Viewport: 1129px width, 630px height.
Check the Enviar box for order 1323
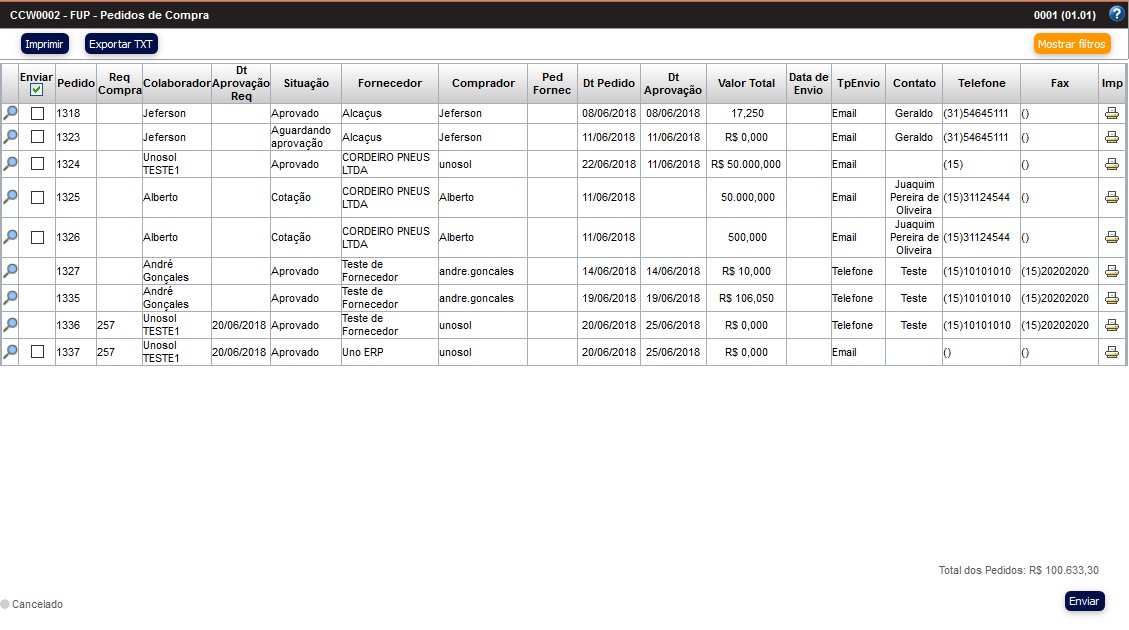37,137
